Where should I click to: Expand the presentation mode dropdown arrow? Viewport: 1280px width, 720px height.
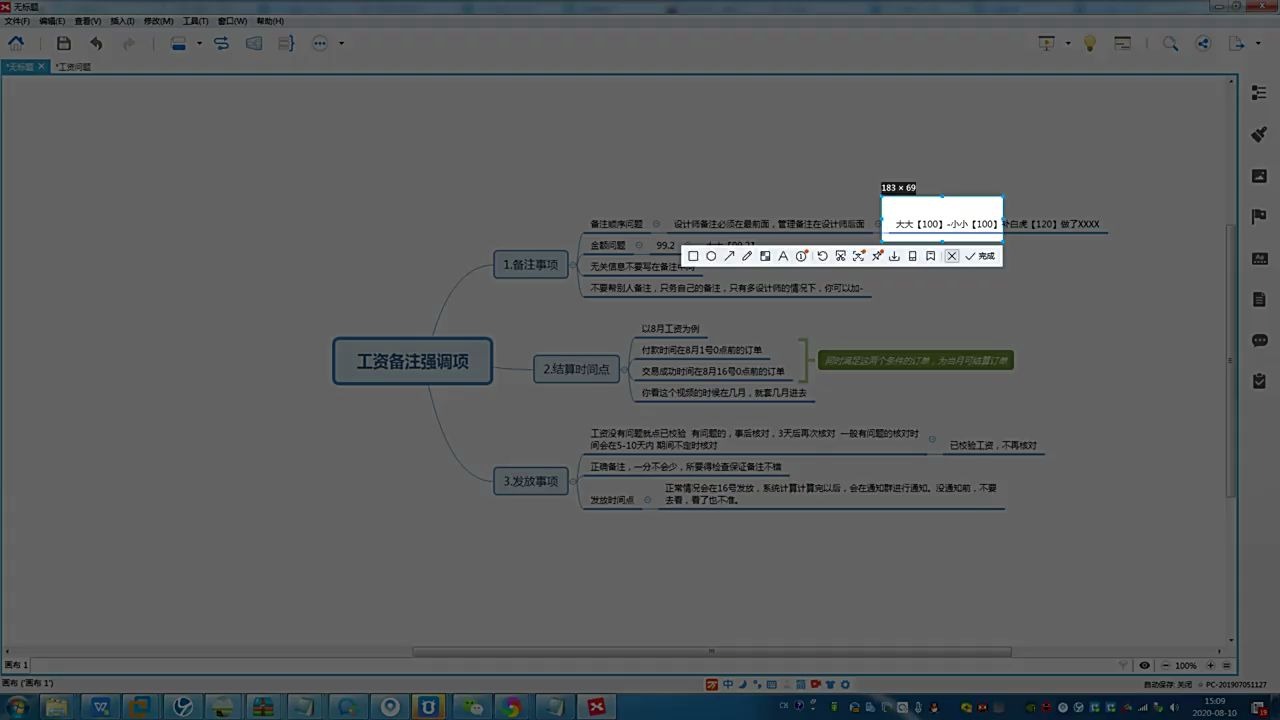coord(1067,43)
